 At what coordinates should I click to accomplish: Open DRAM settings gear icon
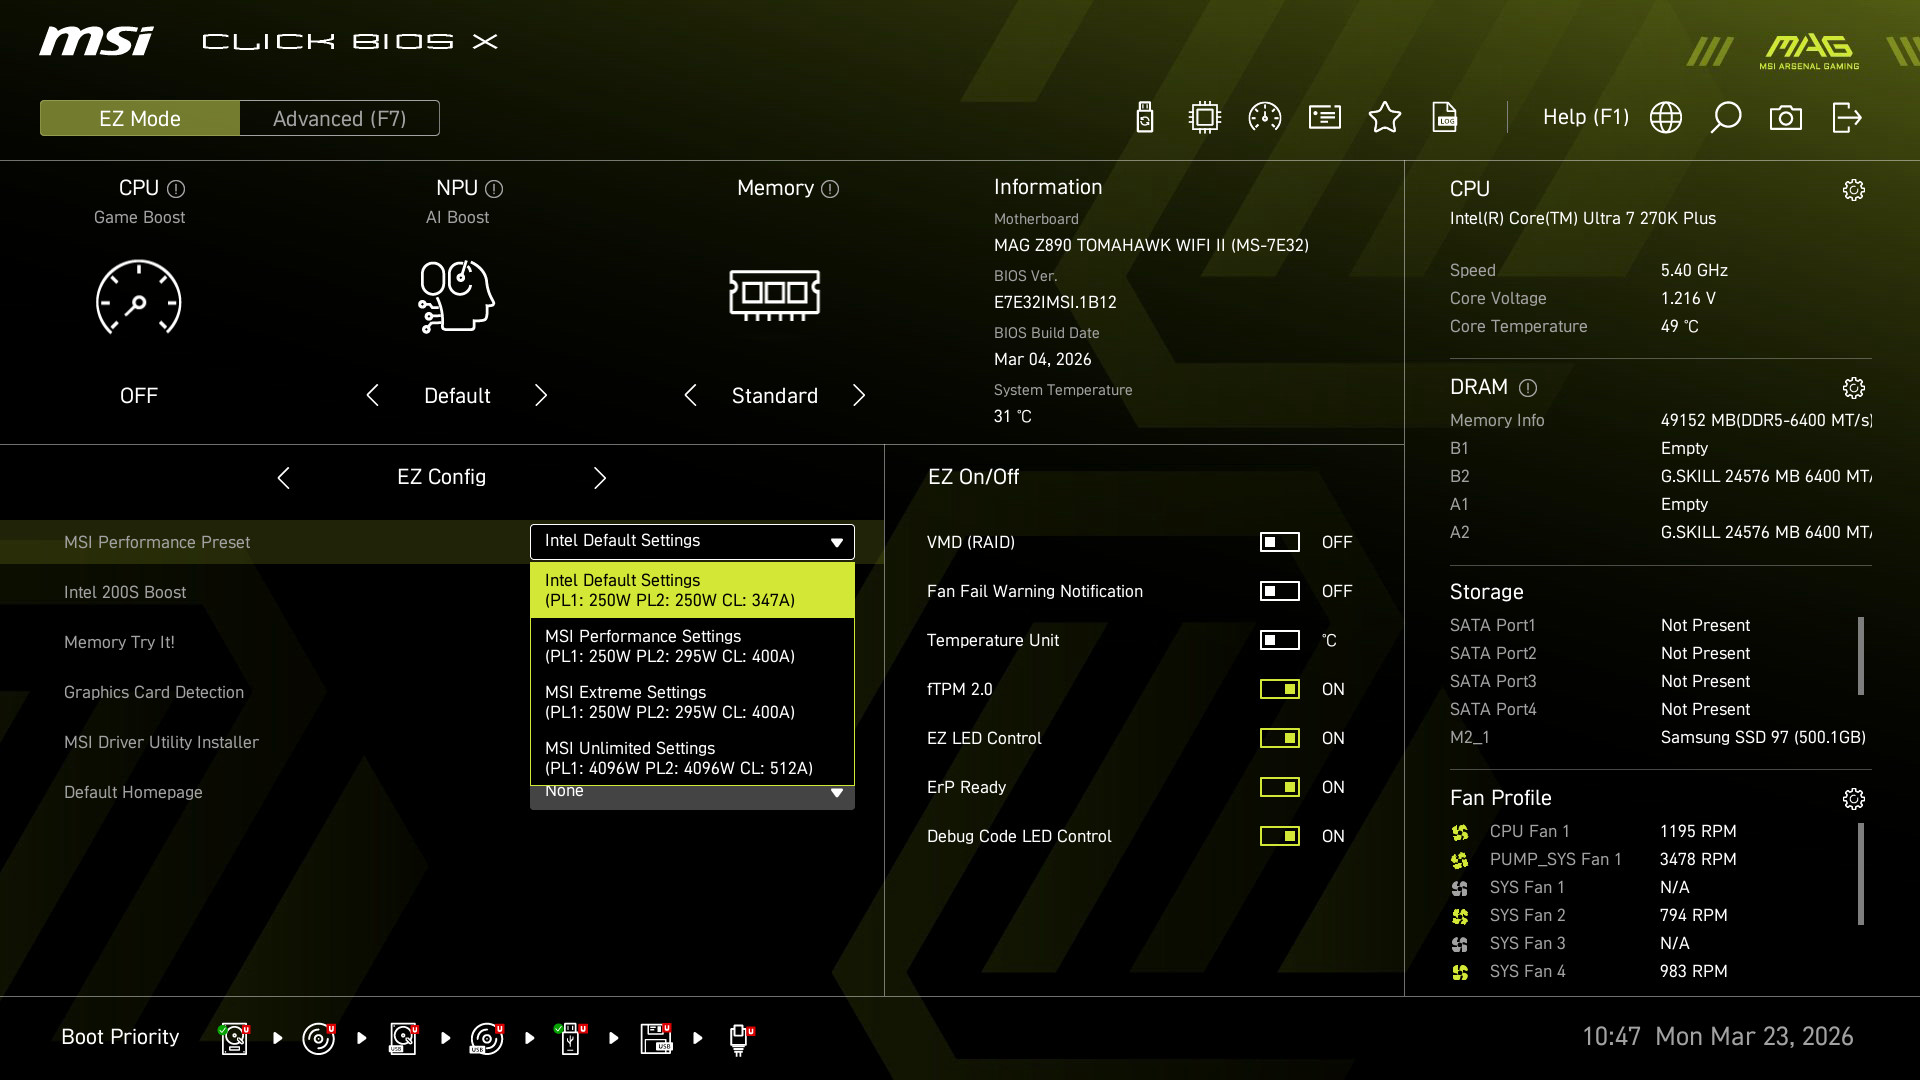(1853, 388)
